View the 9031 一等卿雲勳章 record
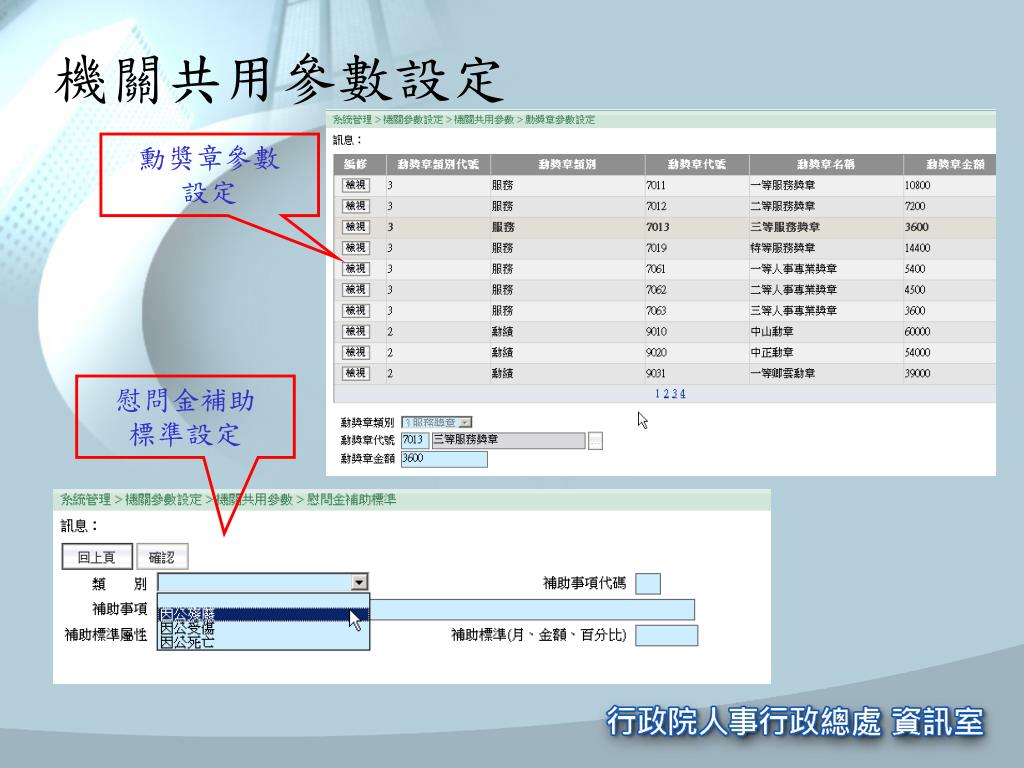The image size is (1024, 768). (355, 373)
